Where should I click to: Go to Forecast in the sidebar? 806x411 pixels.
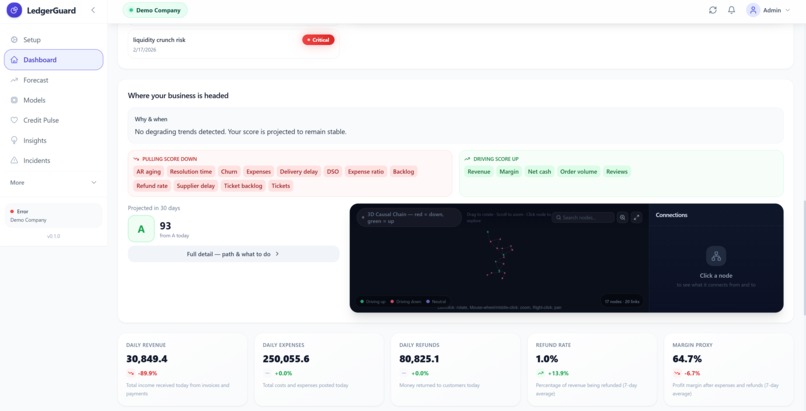pos(53,80)
